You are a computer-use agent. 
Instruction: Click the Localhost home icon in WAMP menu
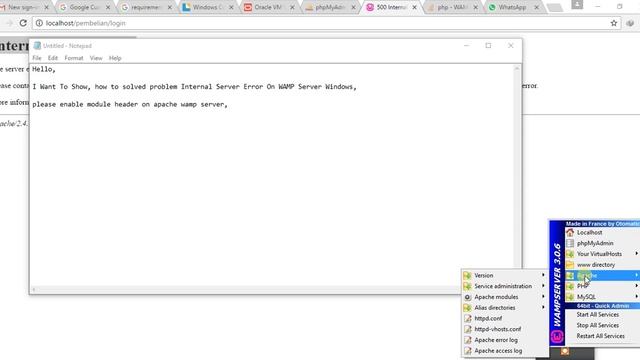[x=570, y=232]
